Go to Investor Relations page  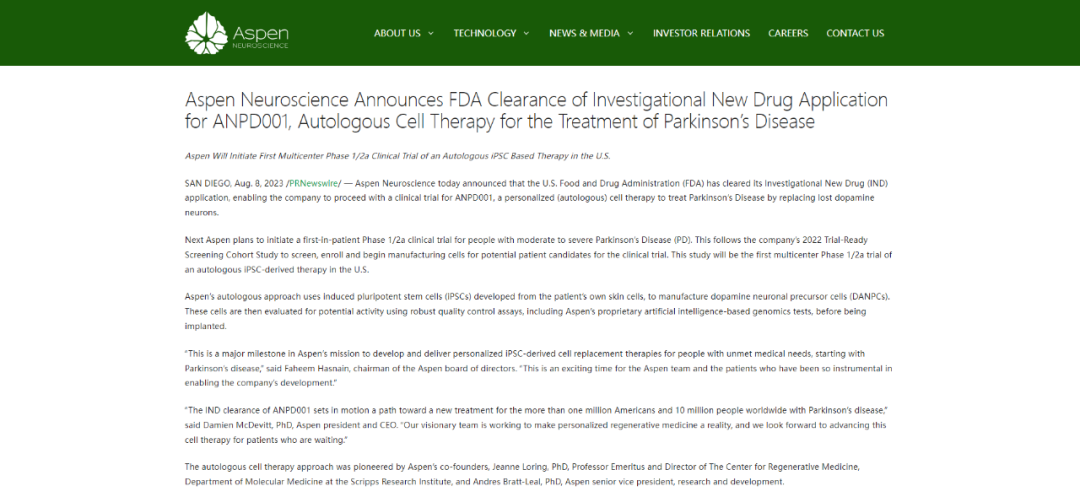pos(701,33)
